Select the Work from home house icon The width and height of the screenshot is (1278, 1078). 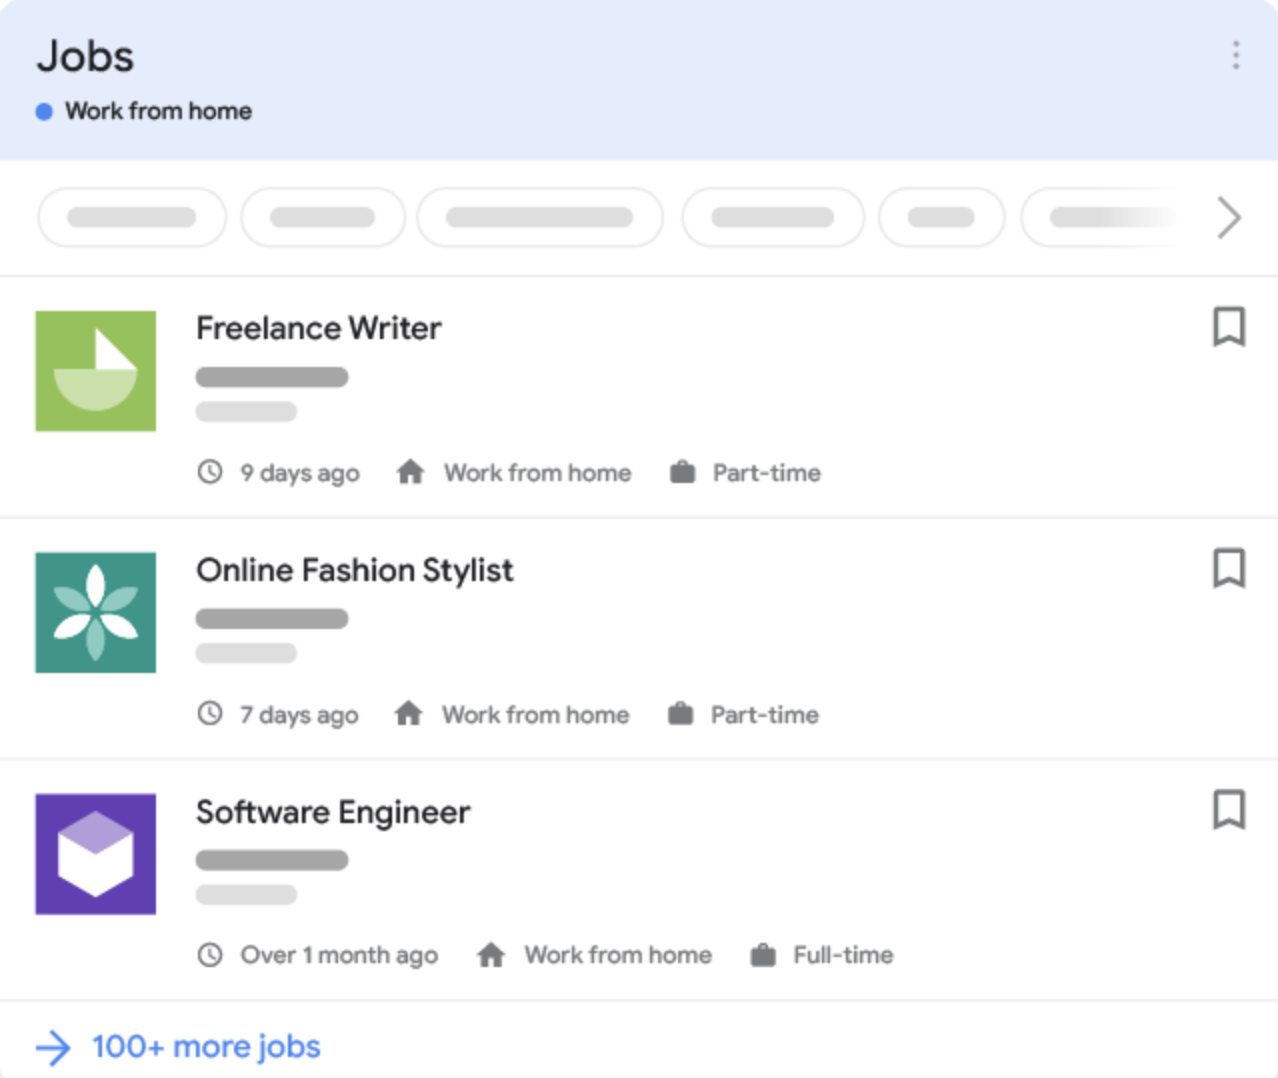(x=410, y=472)
